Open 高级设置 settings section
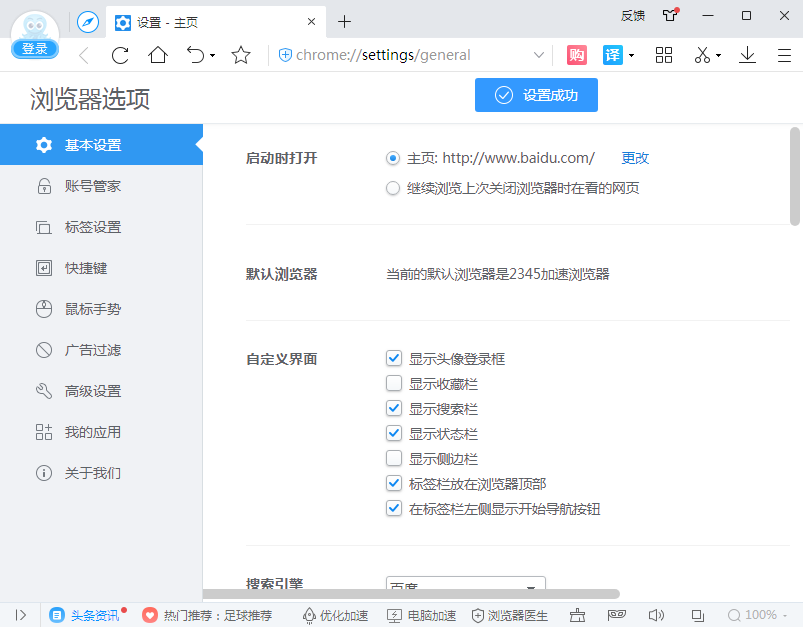The width and height of the screenshot is (803, 627). tap(101, 391)
